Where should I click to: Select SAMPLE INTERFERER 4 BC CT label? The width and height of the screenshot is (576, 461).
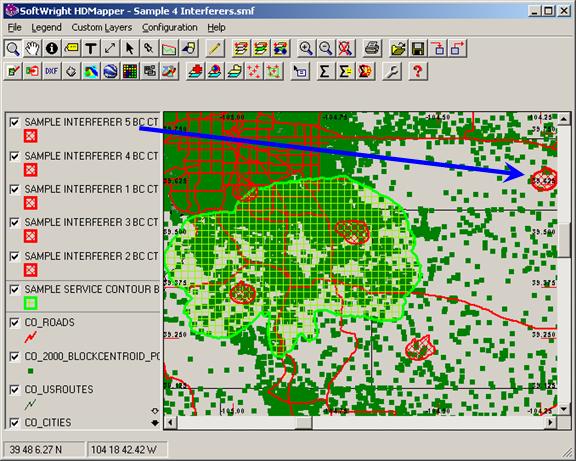(x=91, y=156)
